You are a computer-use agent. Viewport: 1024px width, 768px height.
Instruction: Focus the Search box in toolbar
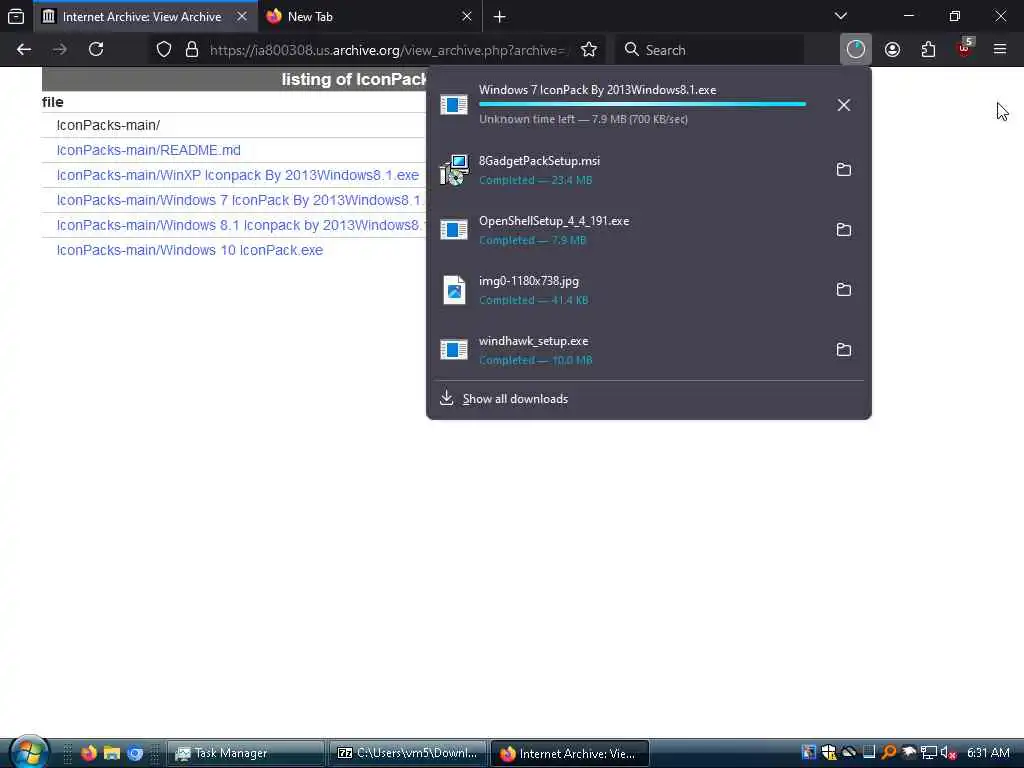pyautogui.click(x=709, y=50)
